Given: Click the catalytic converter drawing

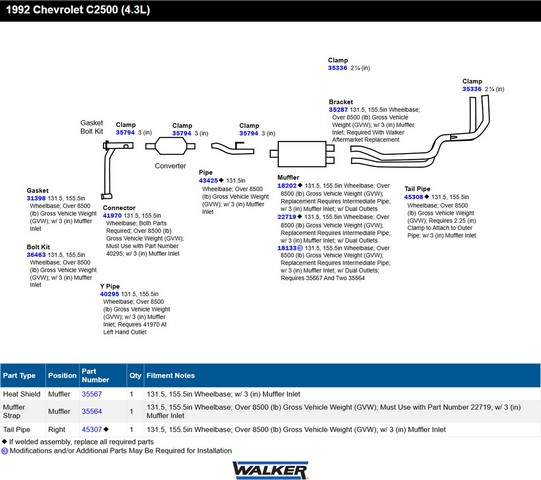Looking at the screenshot, I should point(170,146).
